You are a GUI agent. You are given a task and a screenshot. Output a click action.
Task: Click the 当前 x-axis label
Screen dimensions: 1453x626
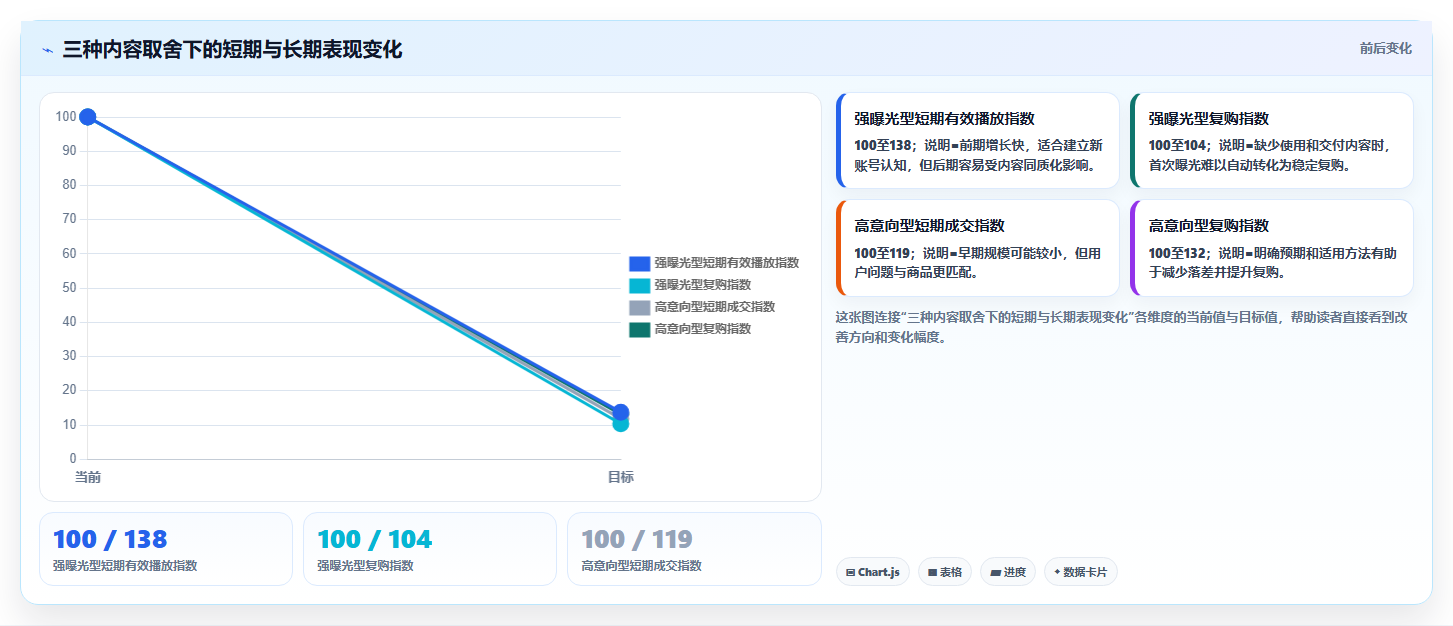click(88, 477)
